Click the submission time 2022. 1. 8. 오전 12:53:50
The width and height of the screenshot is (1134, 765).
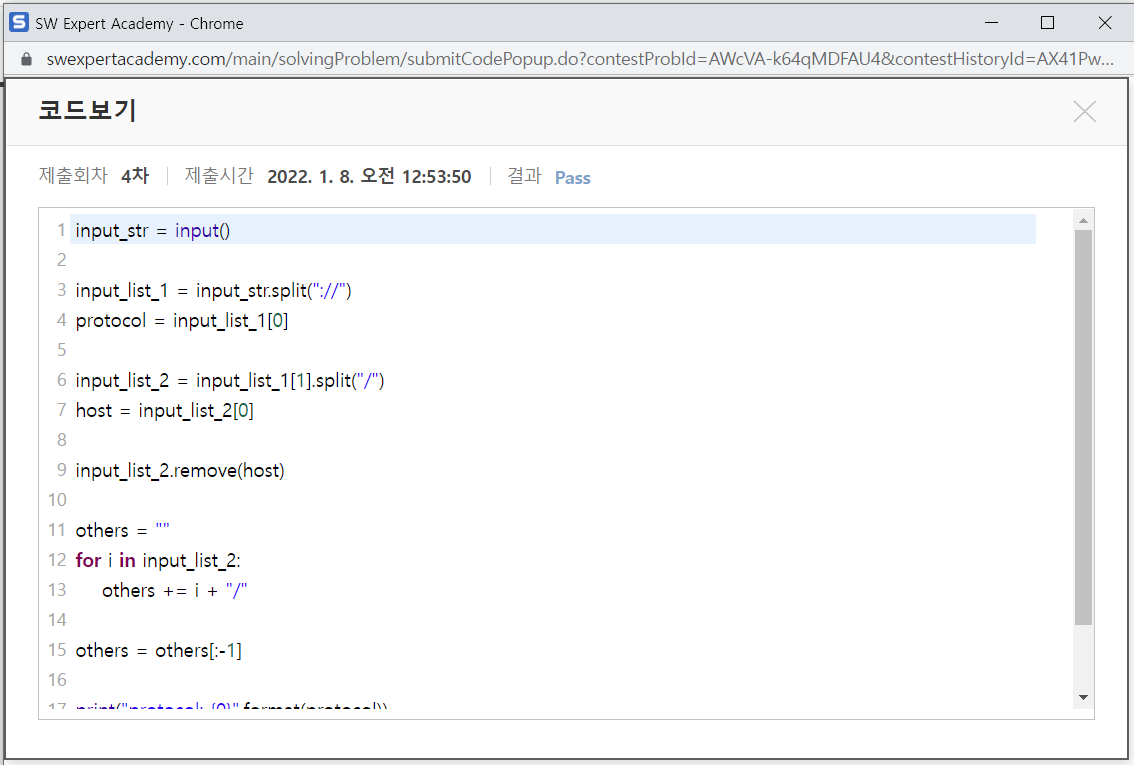tap(369, 176)
